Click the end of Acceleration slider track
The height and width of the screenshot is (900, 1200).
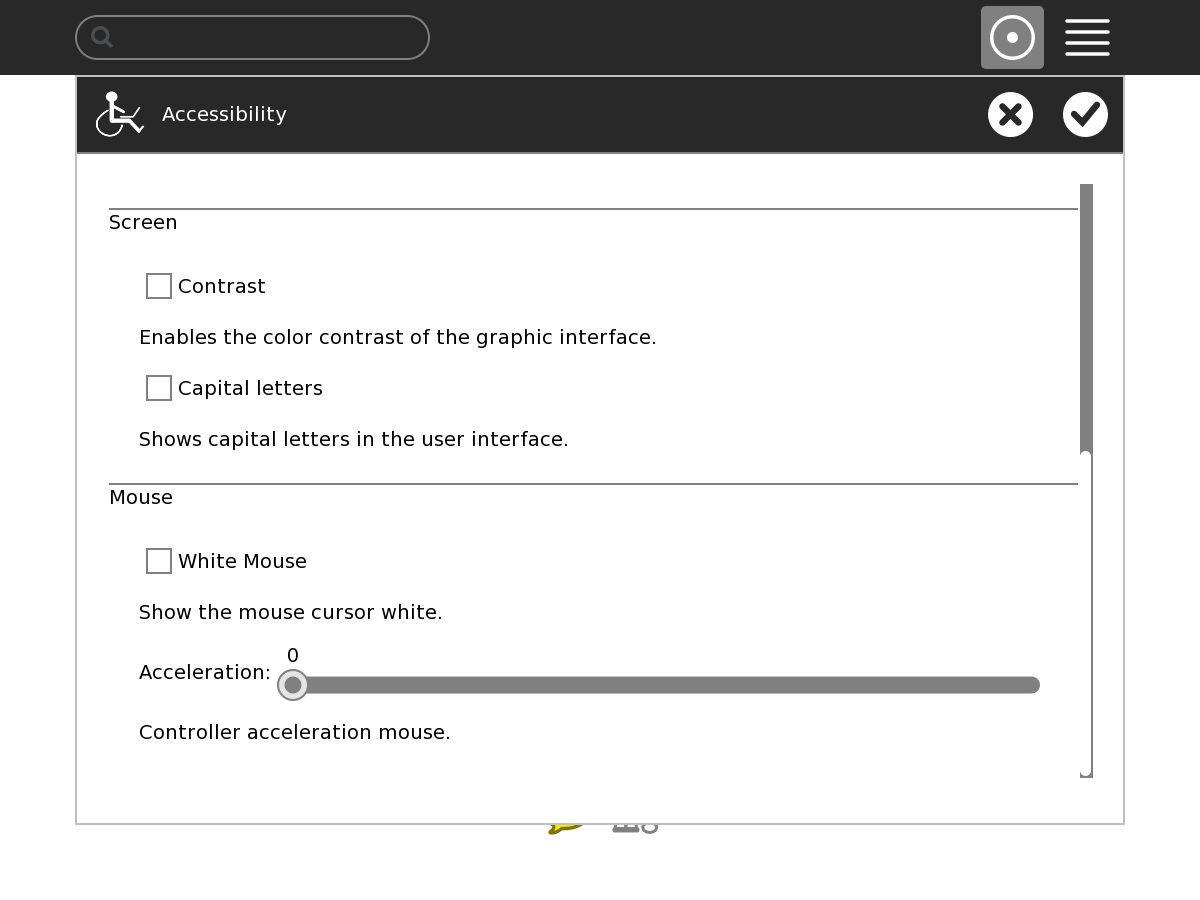coord(1030,685)
